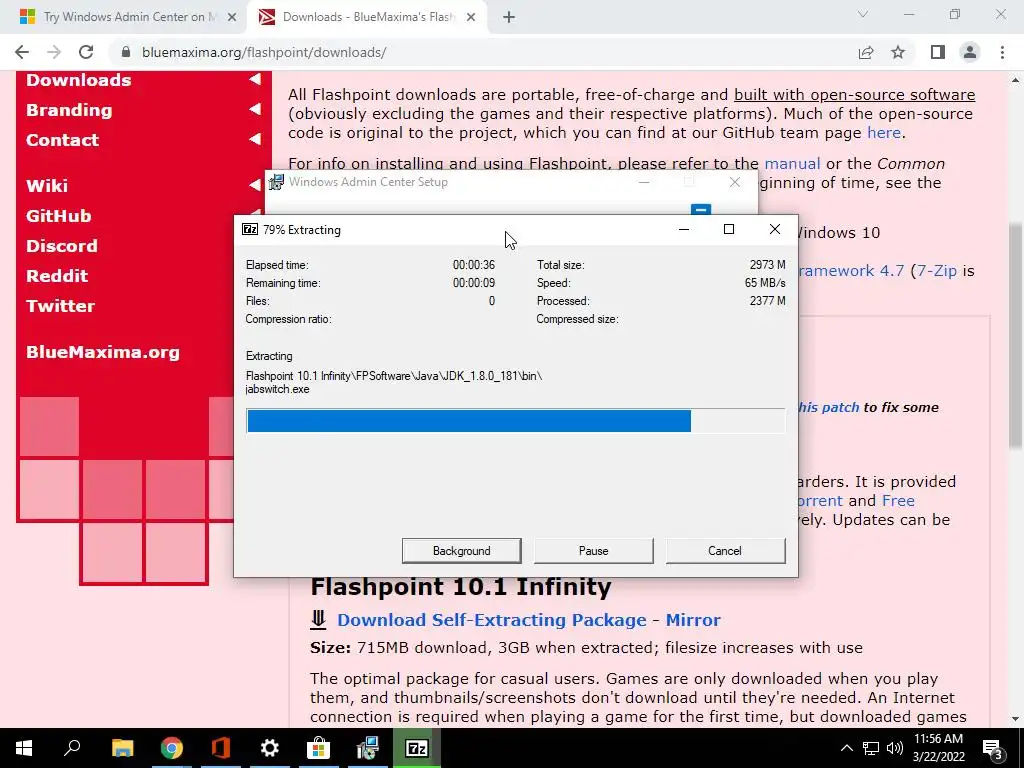Open the Twitter sidebar link
This screenshot has width=1024, height=768.
click(x=60, y=306)
